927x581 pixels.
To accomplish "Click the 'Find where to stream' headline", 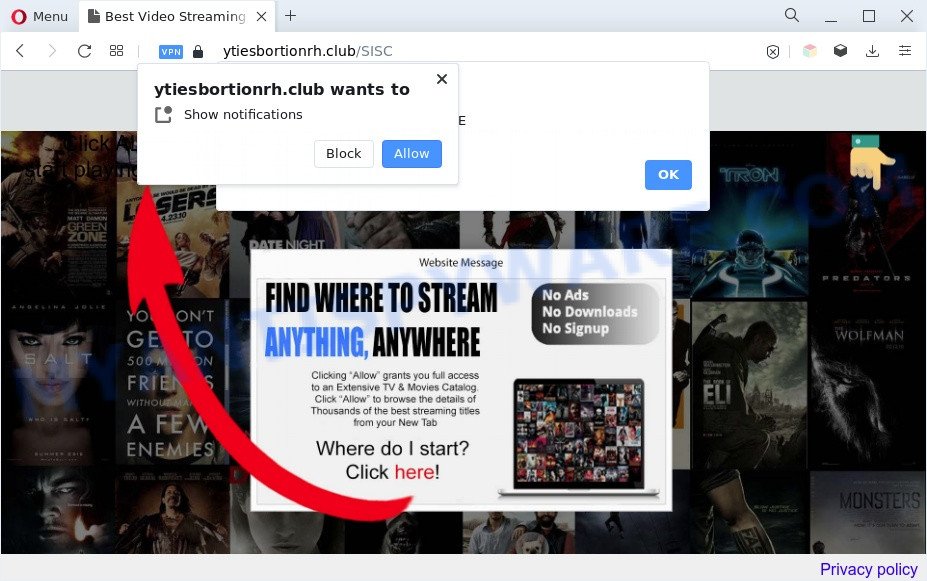I will [x=381, y=320].
